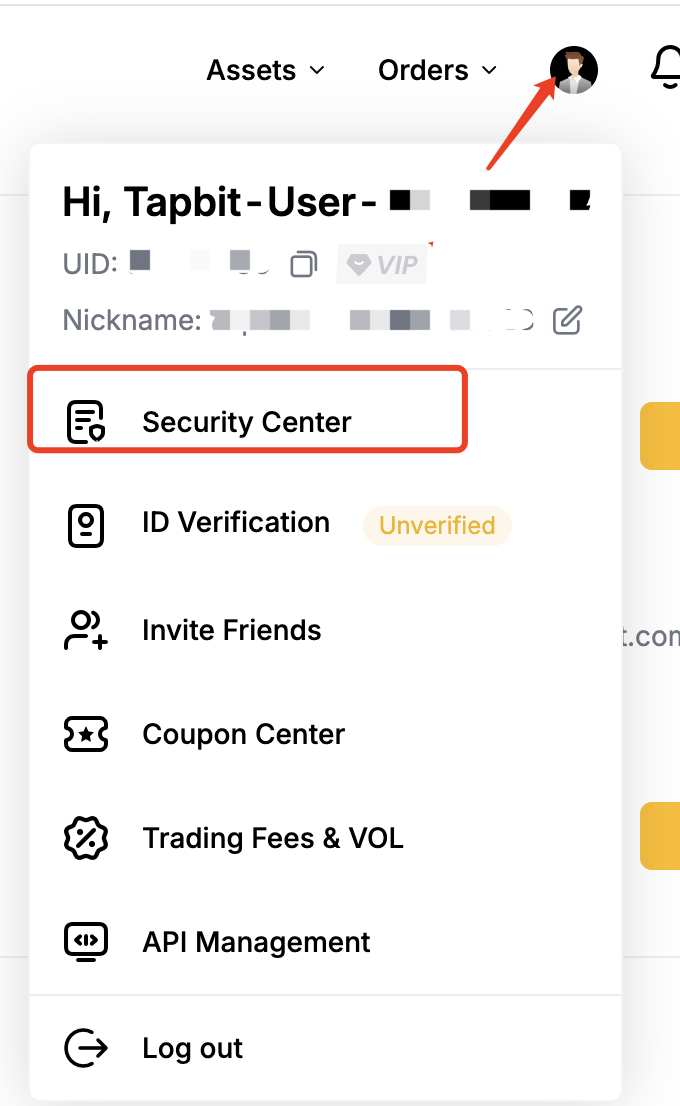Click the Unverified status badge
Screen dimensions: 680x1106
tap(437, 526)
